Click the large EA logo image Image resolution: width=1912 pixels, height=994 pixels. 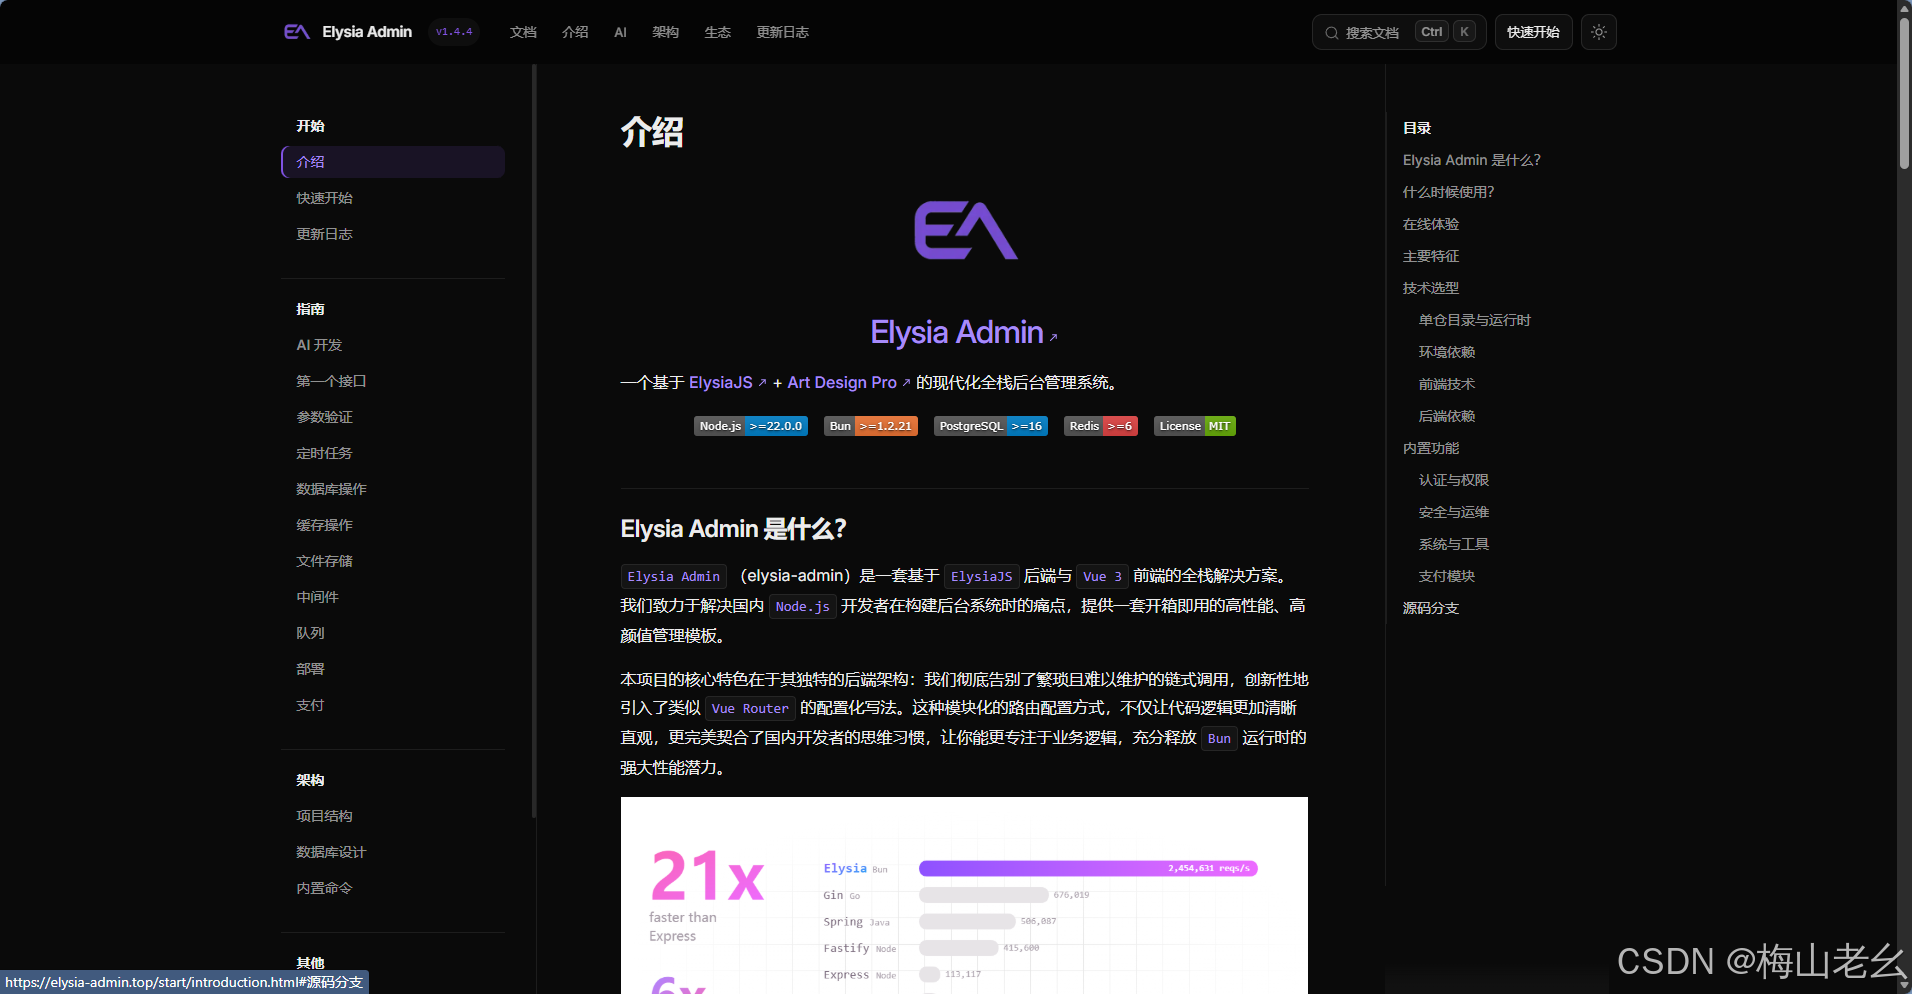[965, 230]
